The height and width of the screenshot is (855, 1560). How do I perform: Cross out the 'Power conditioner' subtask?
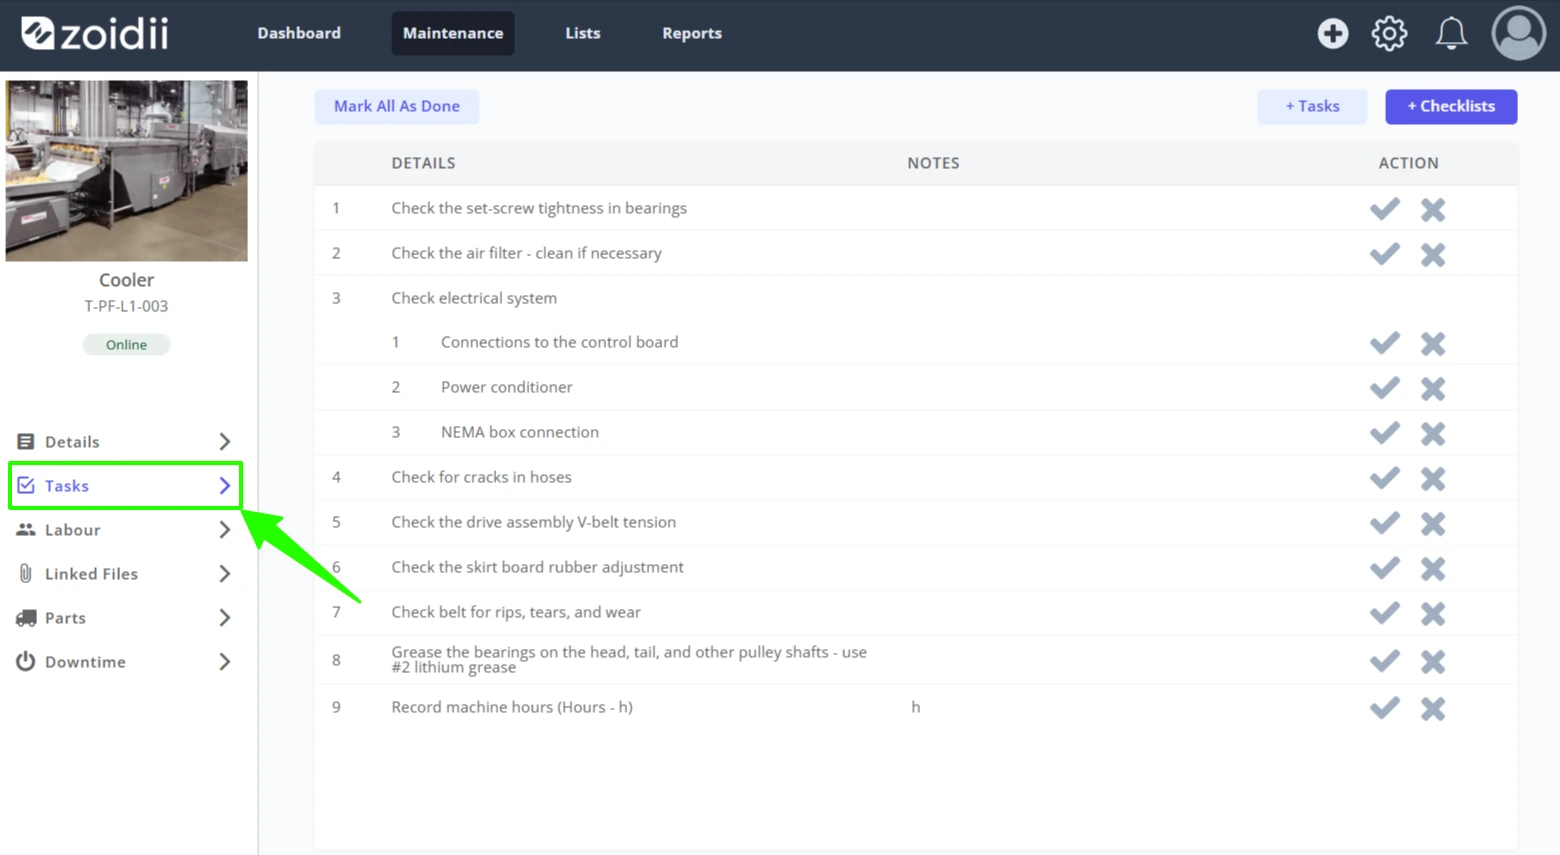pos(1433,388)
